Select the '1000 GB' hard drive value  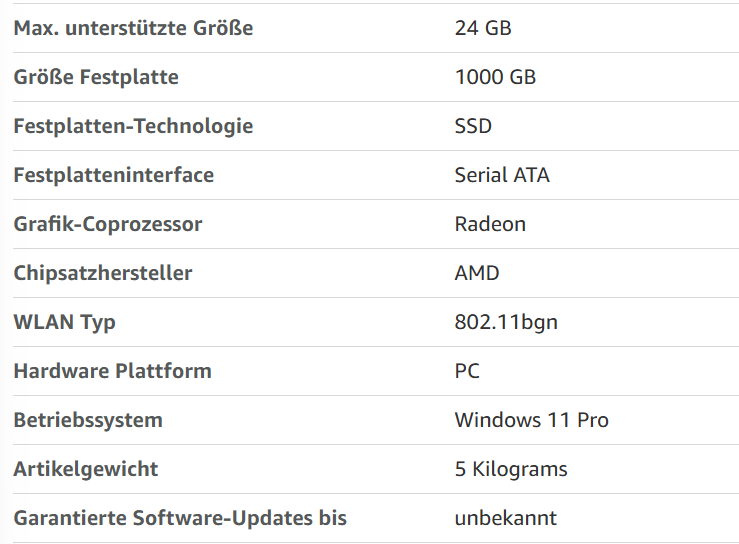click(x=495, y=77)
